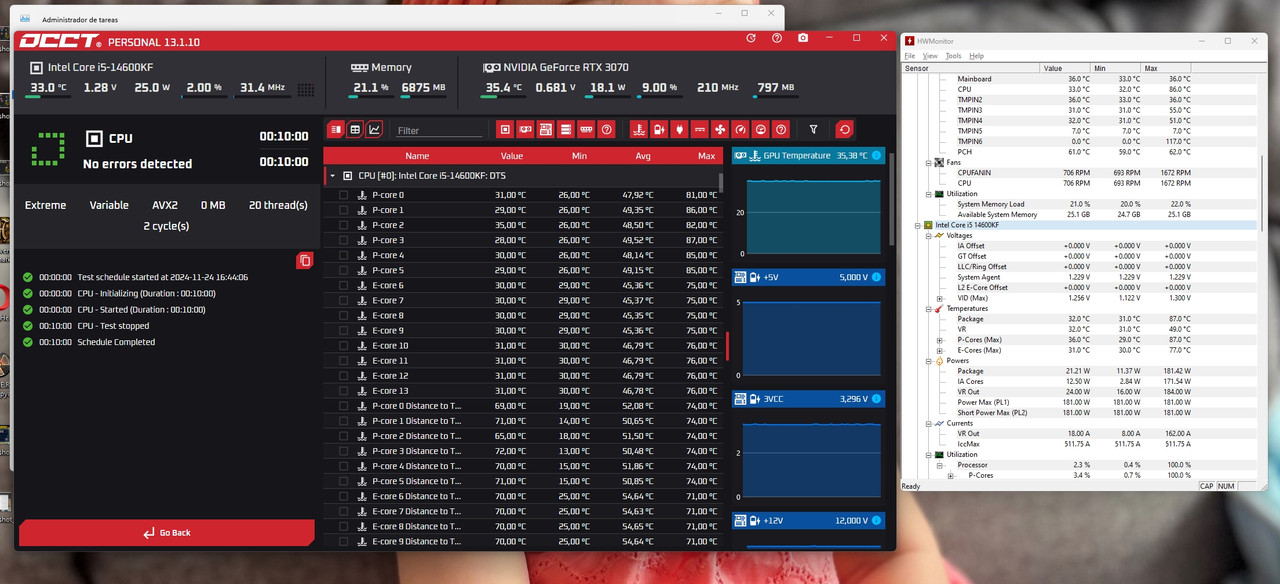The image size is (1280, 584).
Task: Select 'Schedule Completed' log entry
Action: (116, 342)
